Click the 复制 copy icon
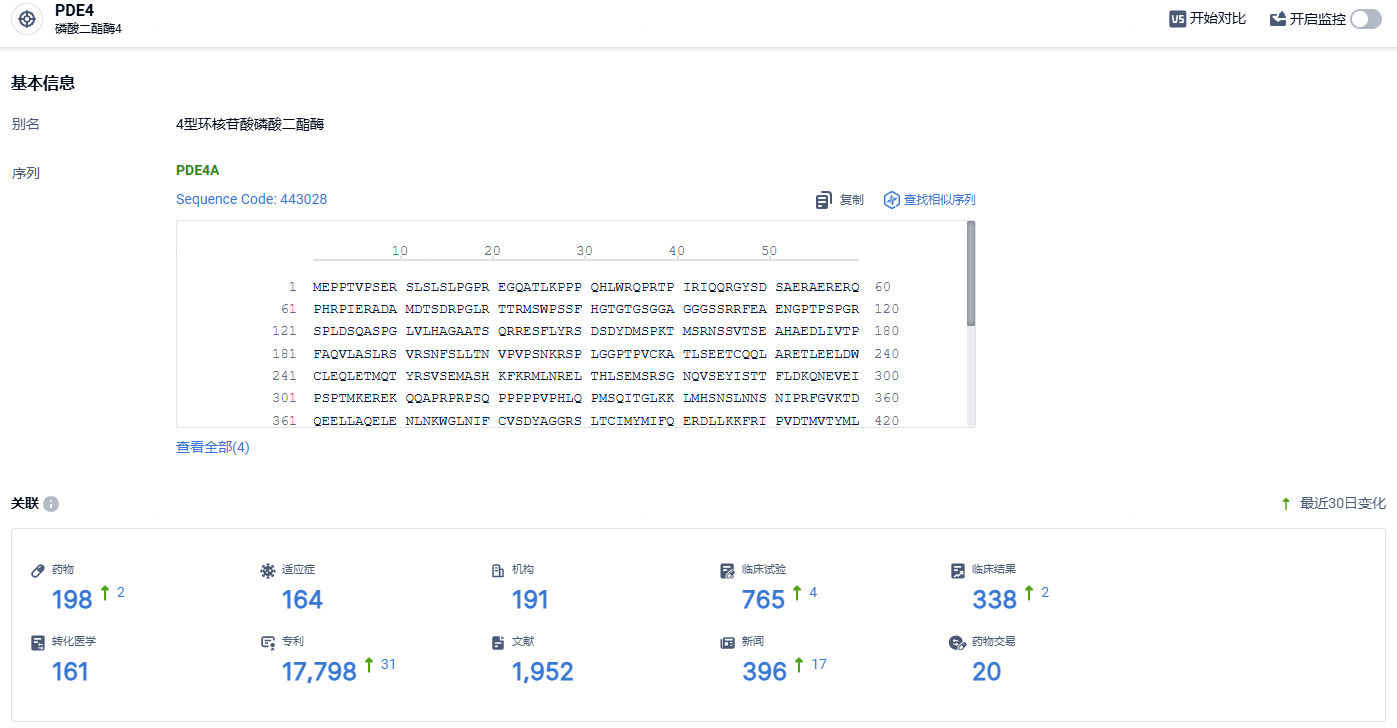 (824, 200)
